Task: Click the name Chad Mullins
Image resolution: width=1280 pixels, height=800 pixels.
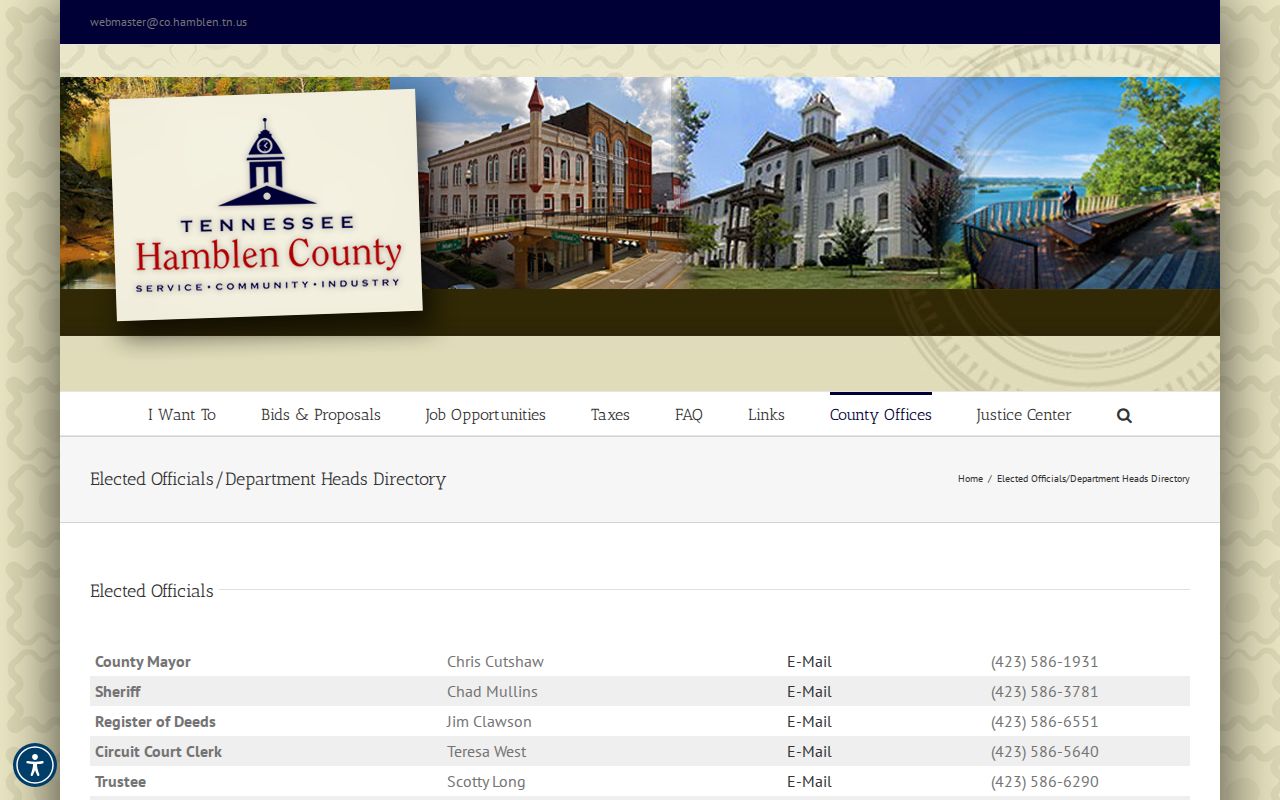Action: coord(492,691)
